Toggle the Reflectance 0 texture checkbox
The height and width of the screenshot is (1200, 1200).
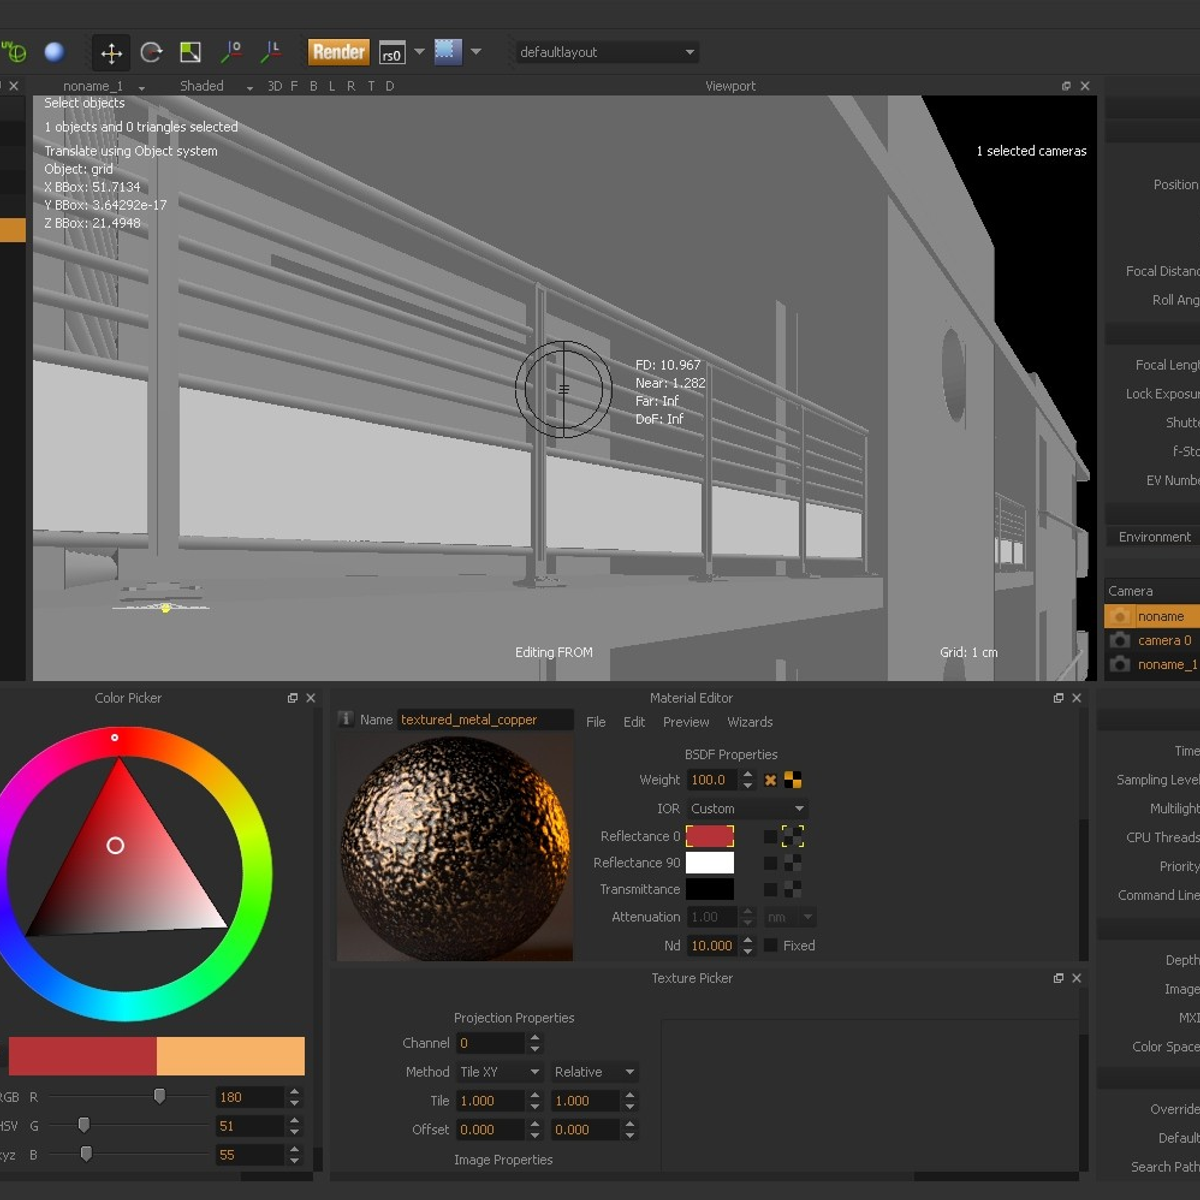(770, 836)
